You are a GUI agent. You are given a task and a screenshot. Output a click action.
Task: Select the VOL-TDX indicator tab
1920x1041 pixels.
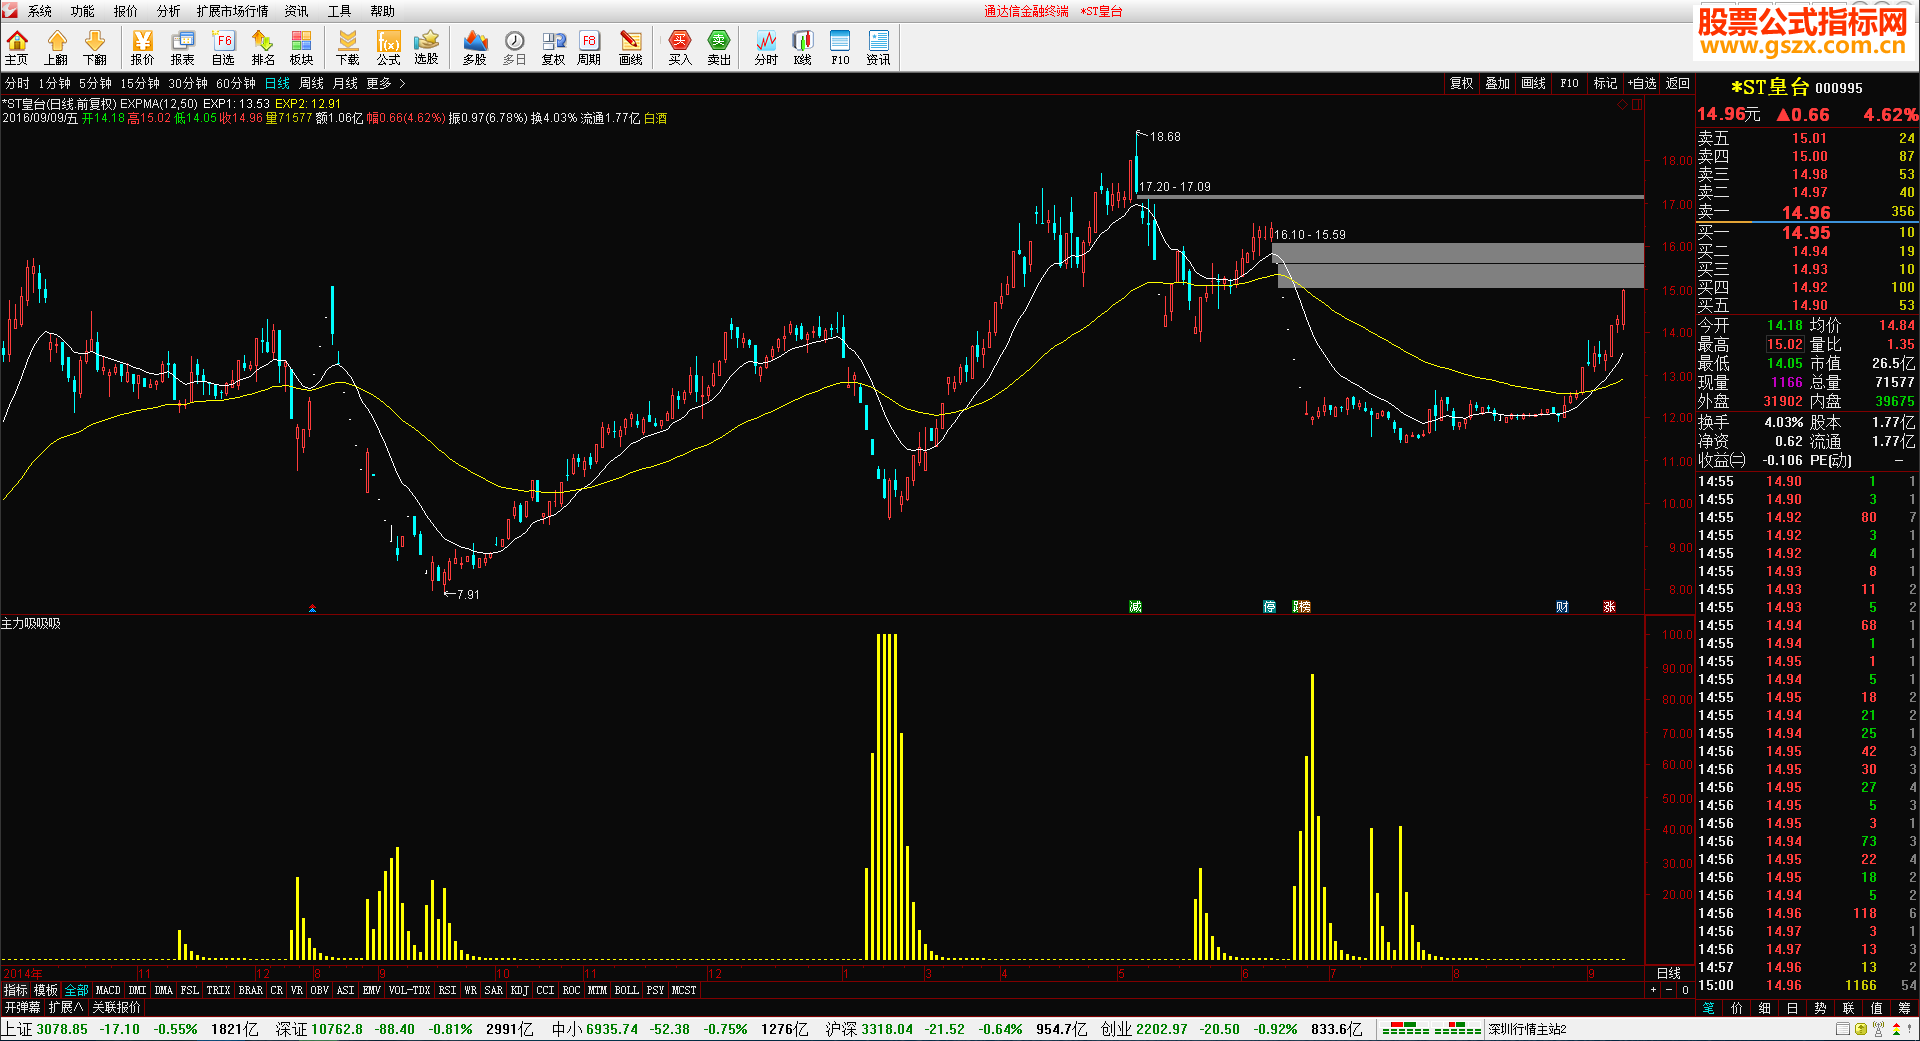(x=409, y=990)
